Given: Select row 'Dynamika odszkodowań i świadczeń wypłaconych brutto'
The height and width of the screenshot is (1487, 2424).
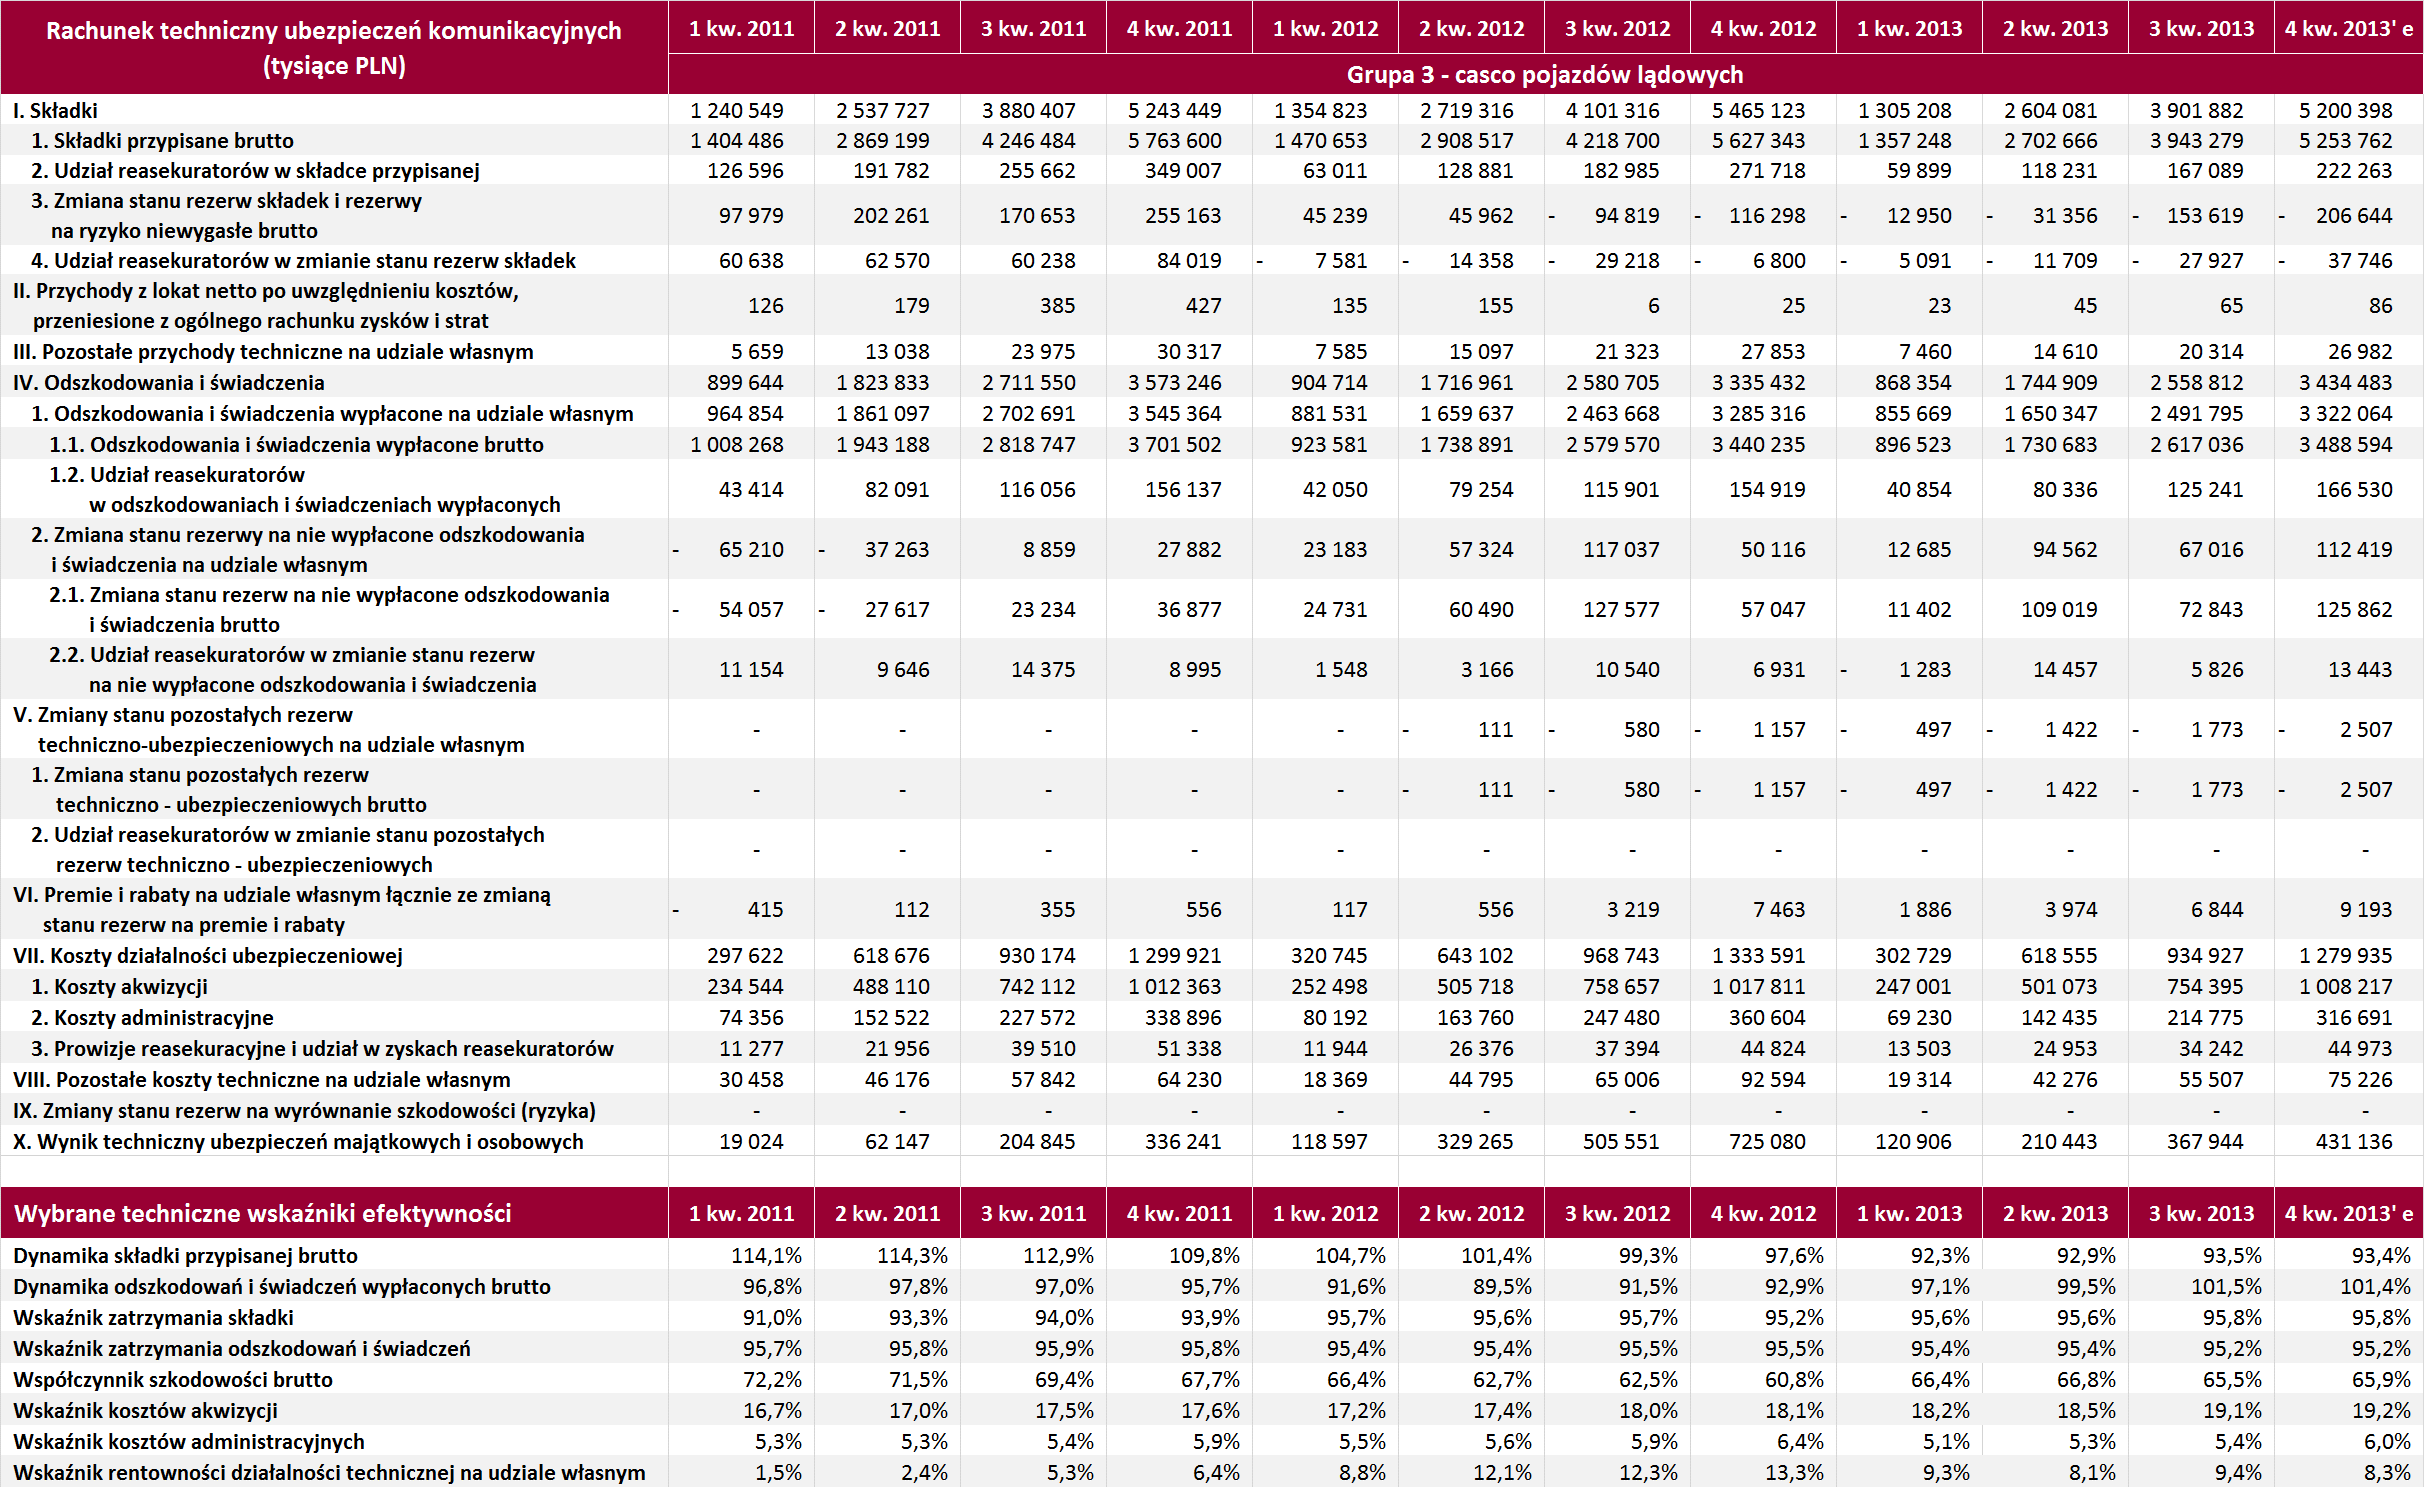Looking at the screenshot, I should tap(281, 1286).
